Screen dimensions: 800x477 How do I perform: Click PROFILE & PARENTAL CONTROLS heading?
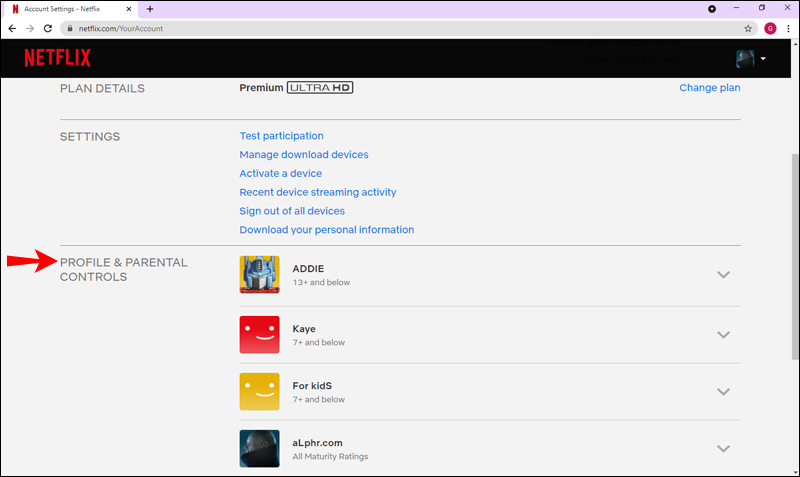point(123,269)
